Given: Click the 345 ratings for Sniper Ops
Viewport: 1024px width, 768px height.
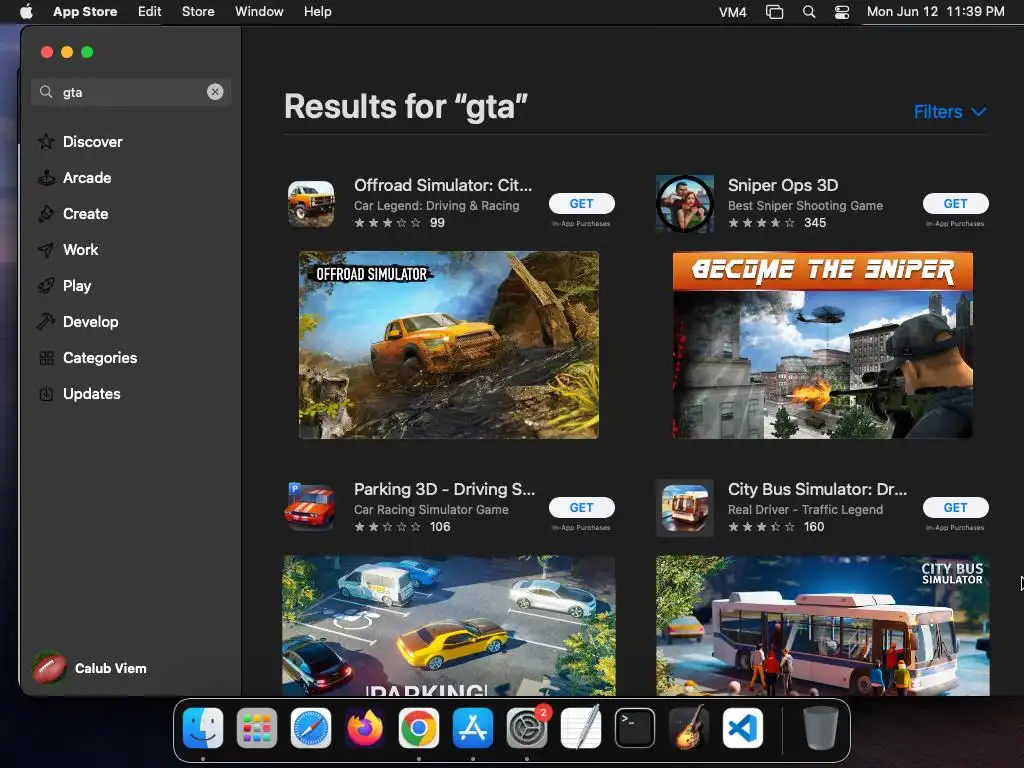Looking at the screenshot, I should tap(815, 223).
